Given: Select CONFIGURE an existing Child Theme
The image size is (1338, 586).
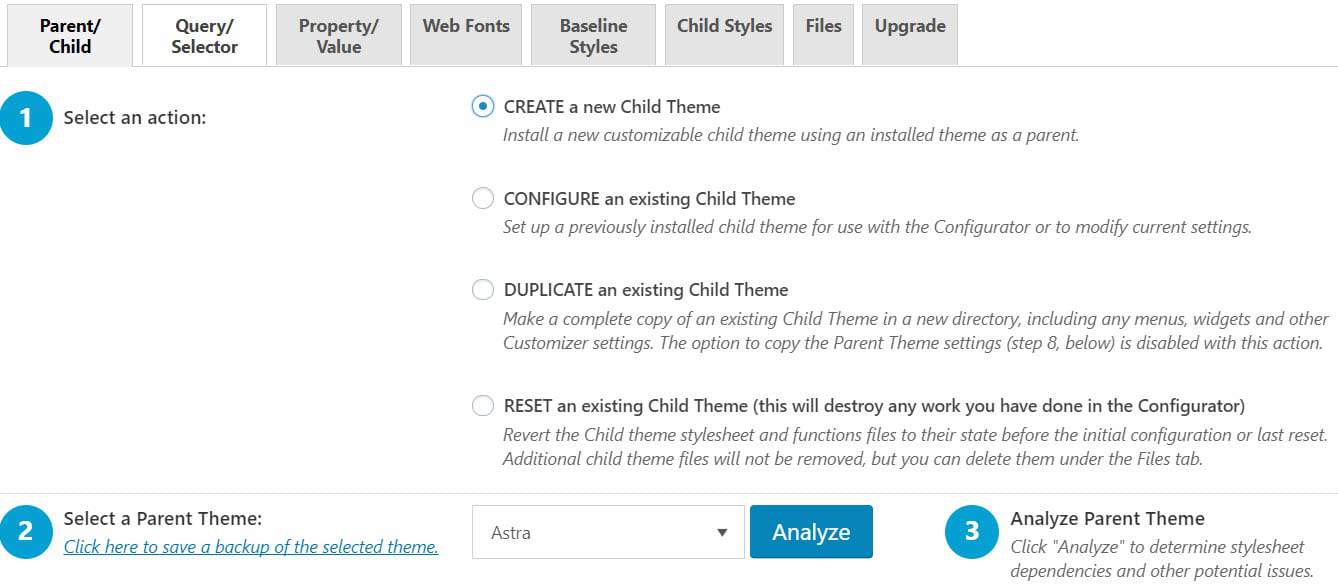Looking at the screenshot, I should coord(483,198).
